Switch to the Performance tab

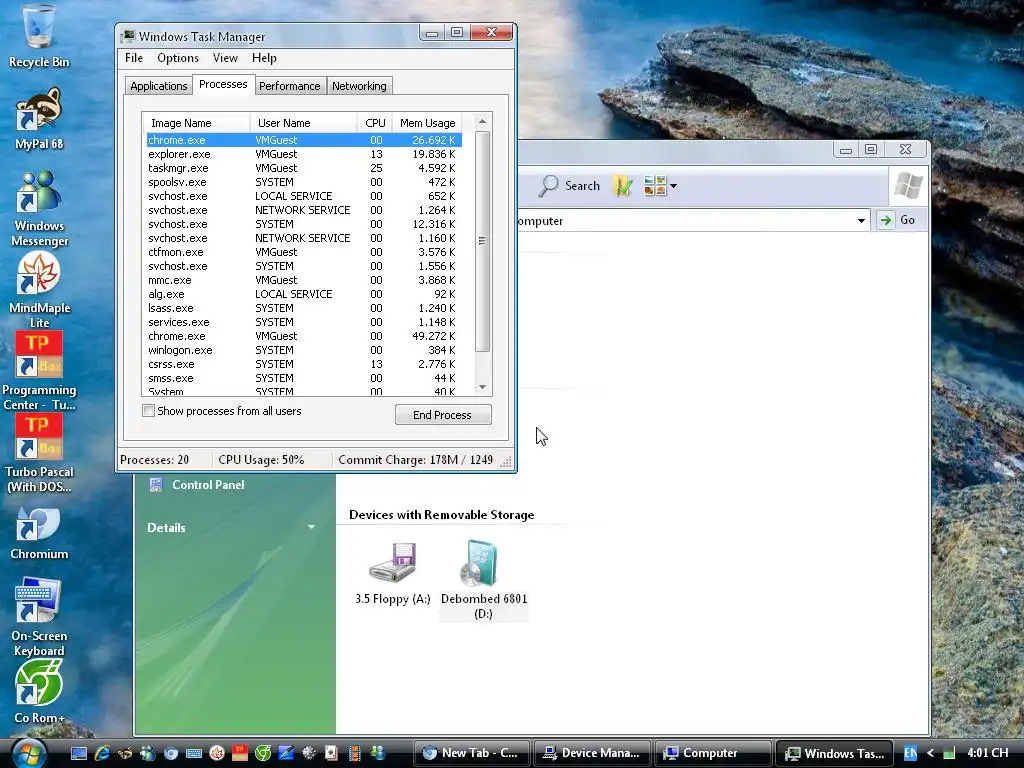[x=289, y=86]
